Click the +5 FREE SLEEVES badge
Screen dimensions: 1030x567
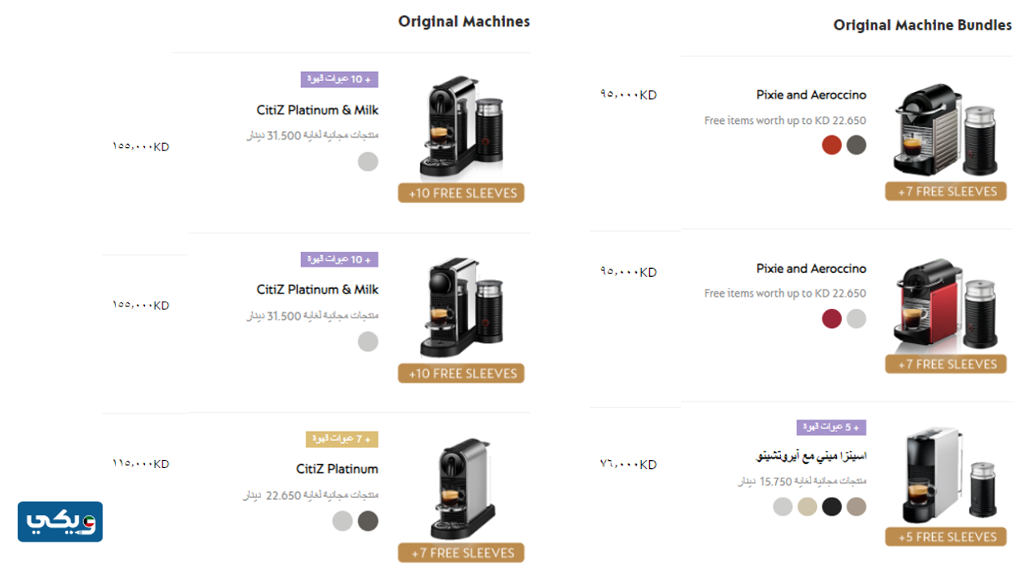tap(945, 537)
